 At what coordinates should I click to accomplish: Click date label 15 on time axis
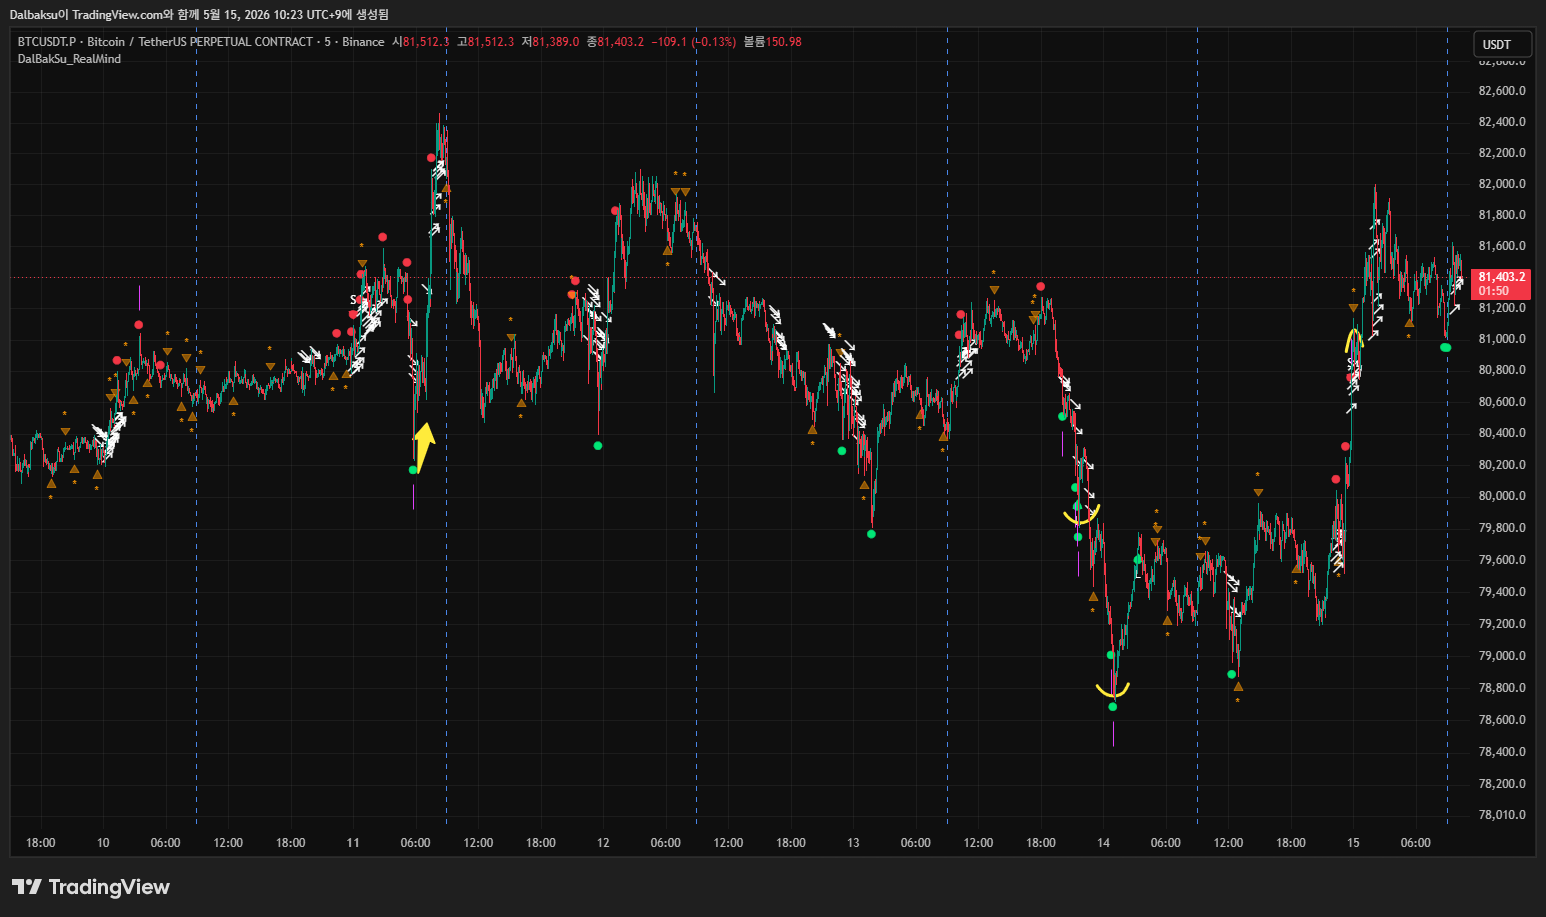[x=1353, y=843]
